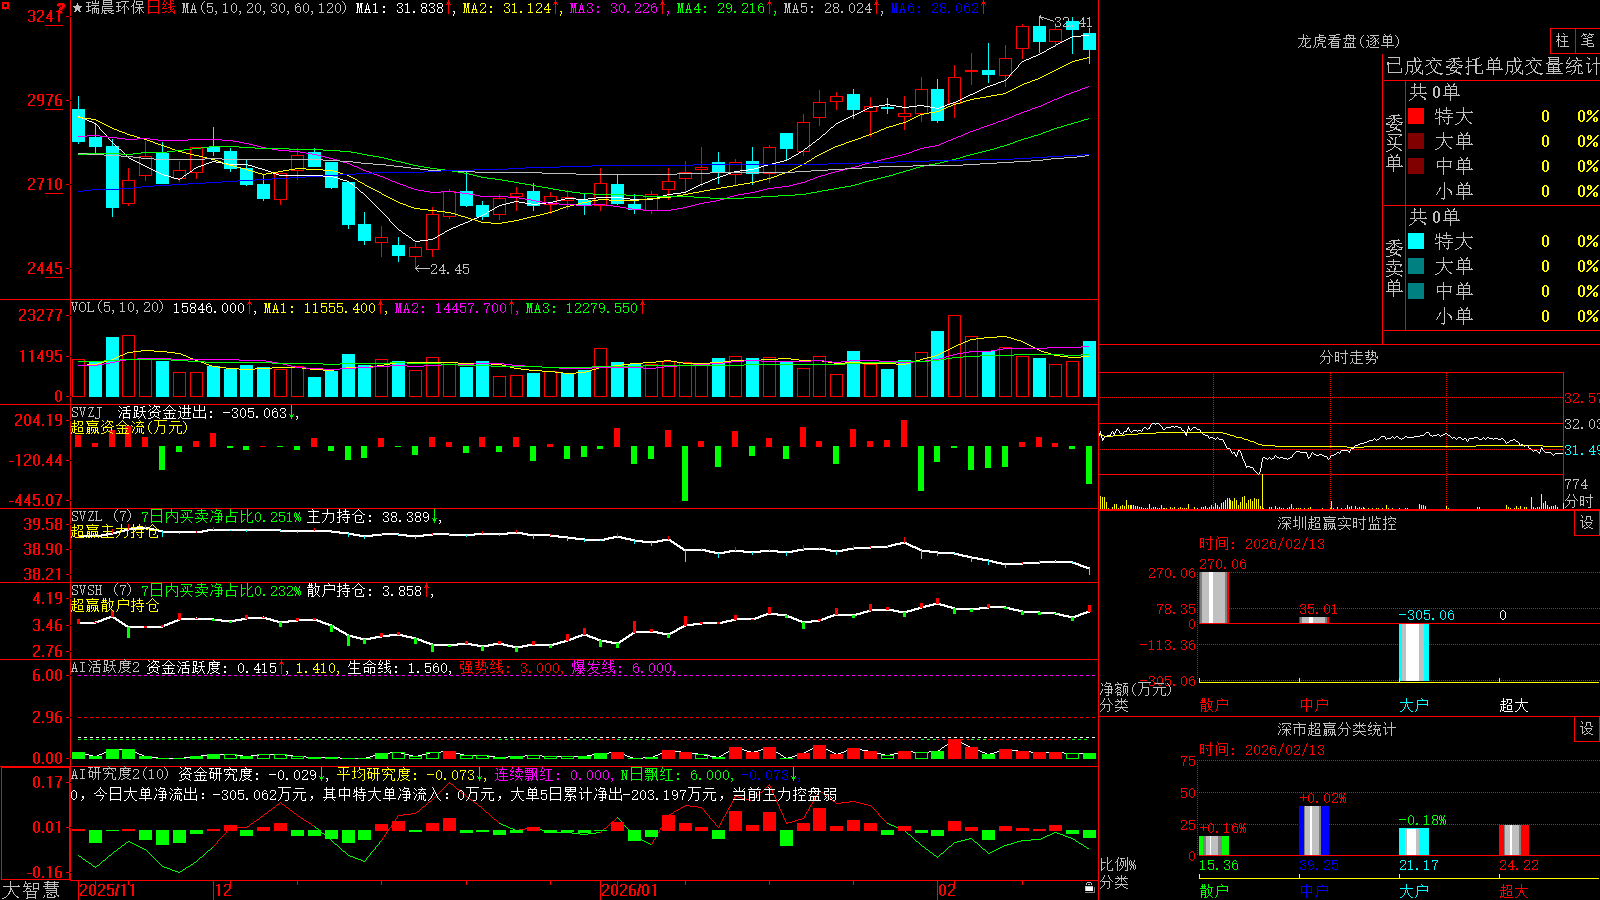The image size is (1600, 900).
Task: Click the star icon before 瑞晨环保
Action: 77,8
